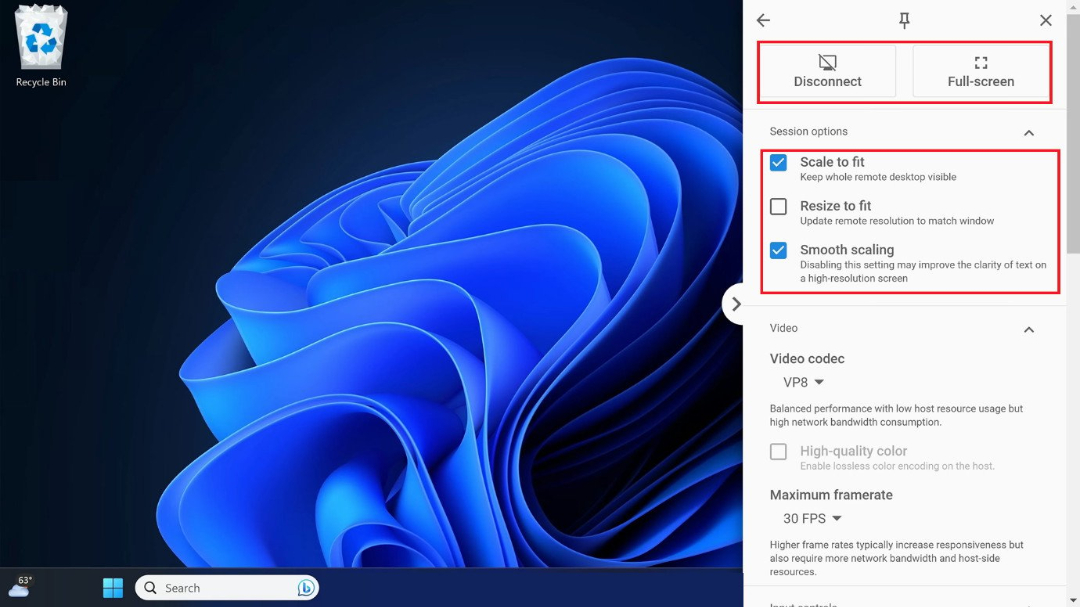1080x607 pixels.
Task: Pin the session options panel
Action: tap(904, 20)
